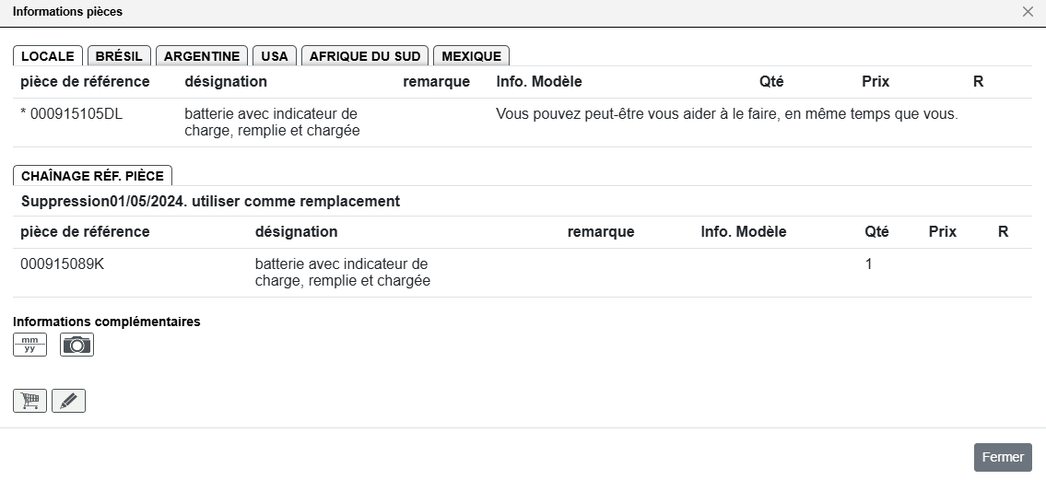Switch to the BRÉSIL tab
Viewport: 1046px width, 480px height.
119,56
